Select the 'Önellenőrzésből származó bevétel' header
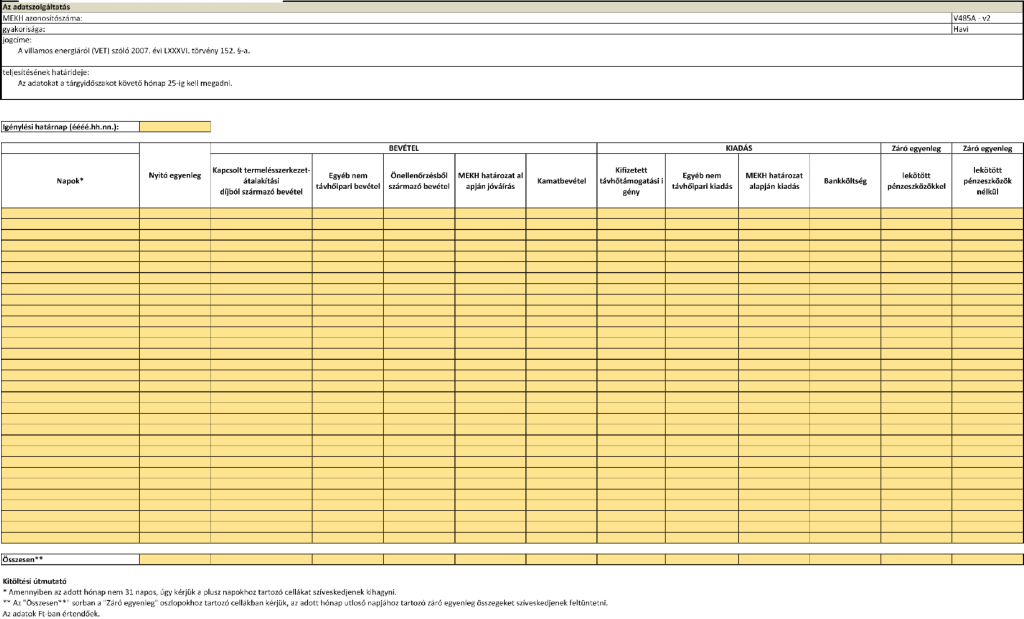The image size is (1024, 619). point(419,181)
